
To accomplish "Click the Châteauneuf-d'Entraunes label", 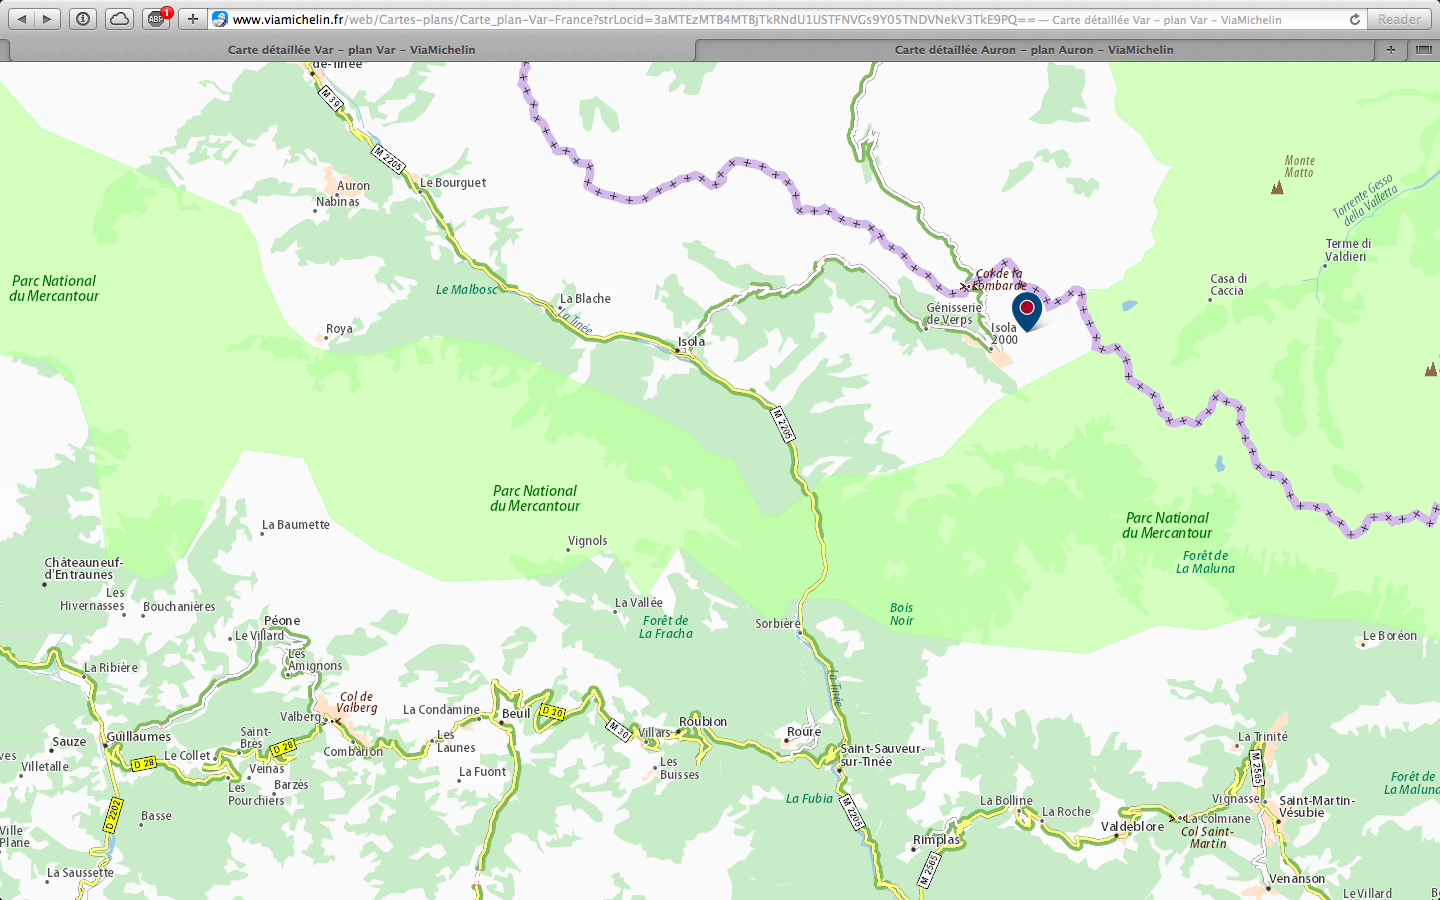I will [x=83, y=569].
